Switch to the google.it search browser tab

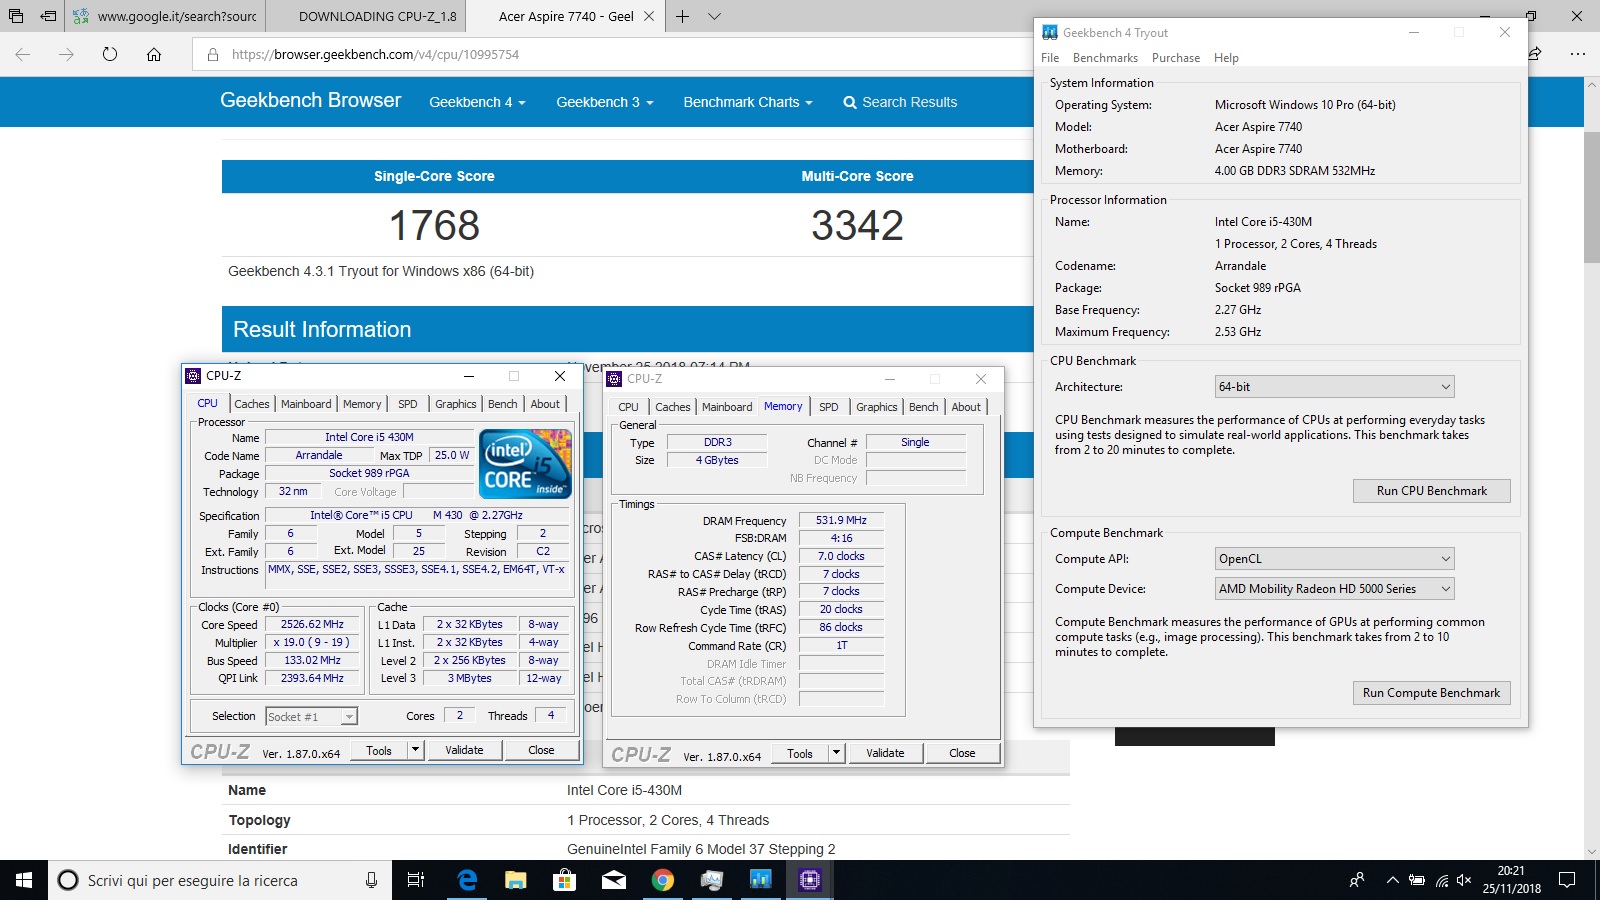[x=164, y=16]
